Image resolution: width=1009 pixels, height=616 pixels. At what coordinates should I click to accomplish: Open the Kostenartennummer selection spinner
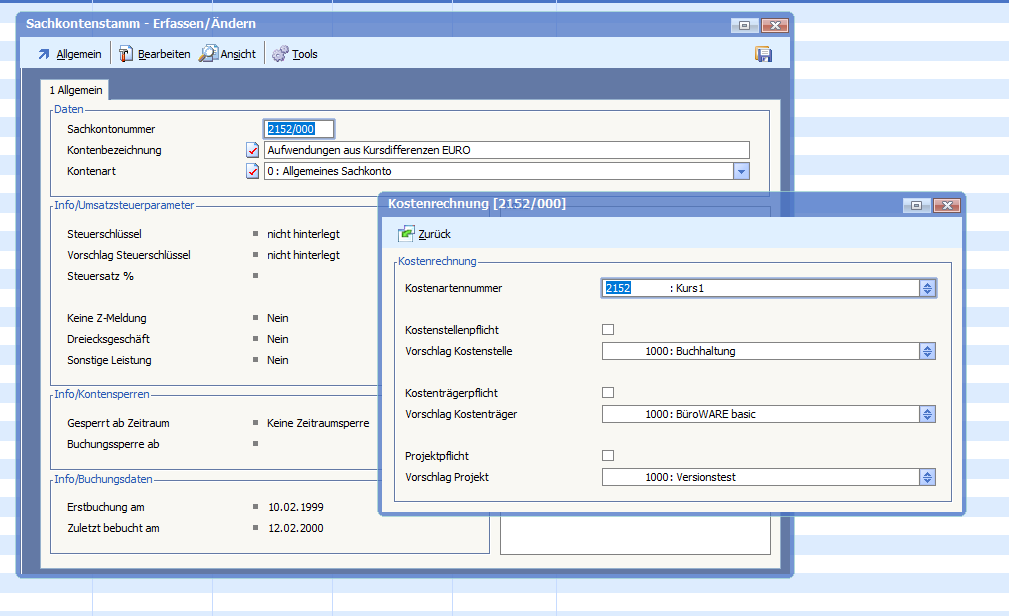[927, 288]
